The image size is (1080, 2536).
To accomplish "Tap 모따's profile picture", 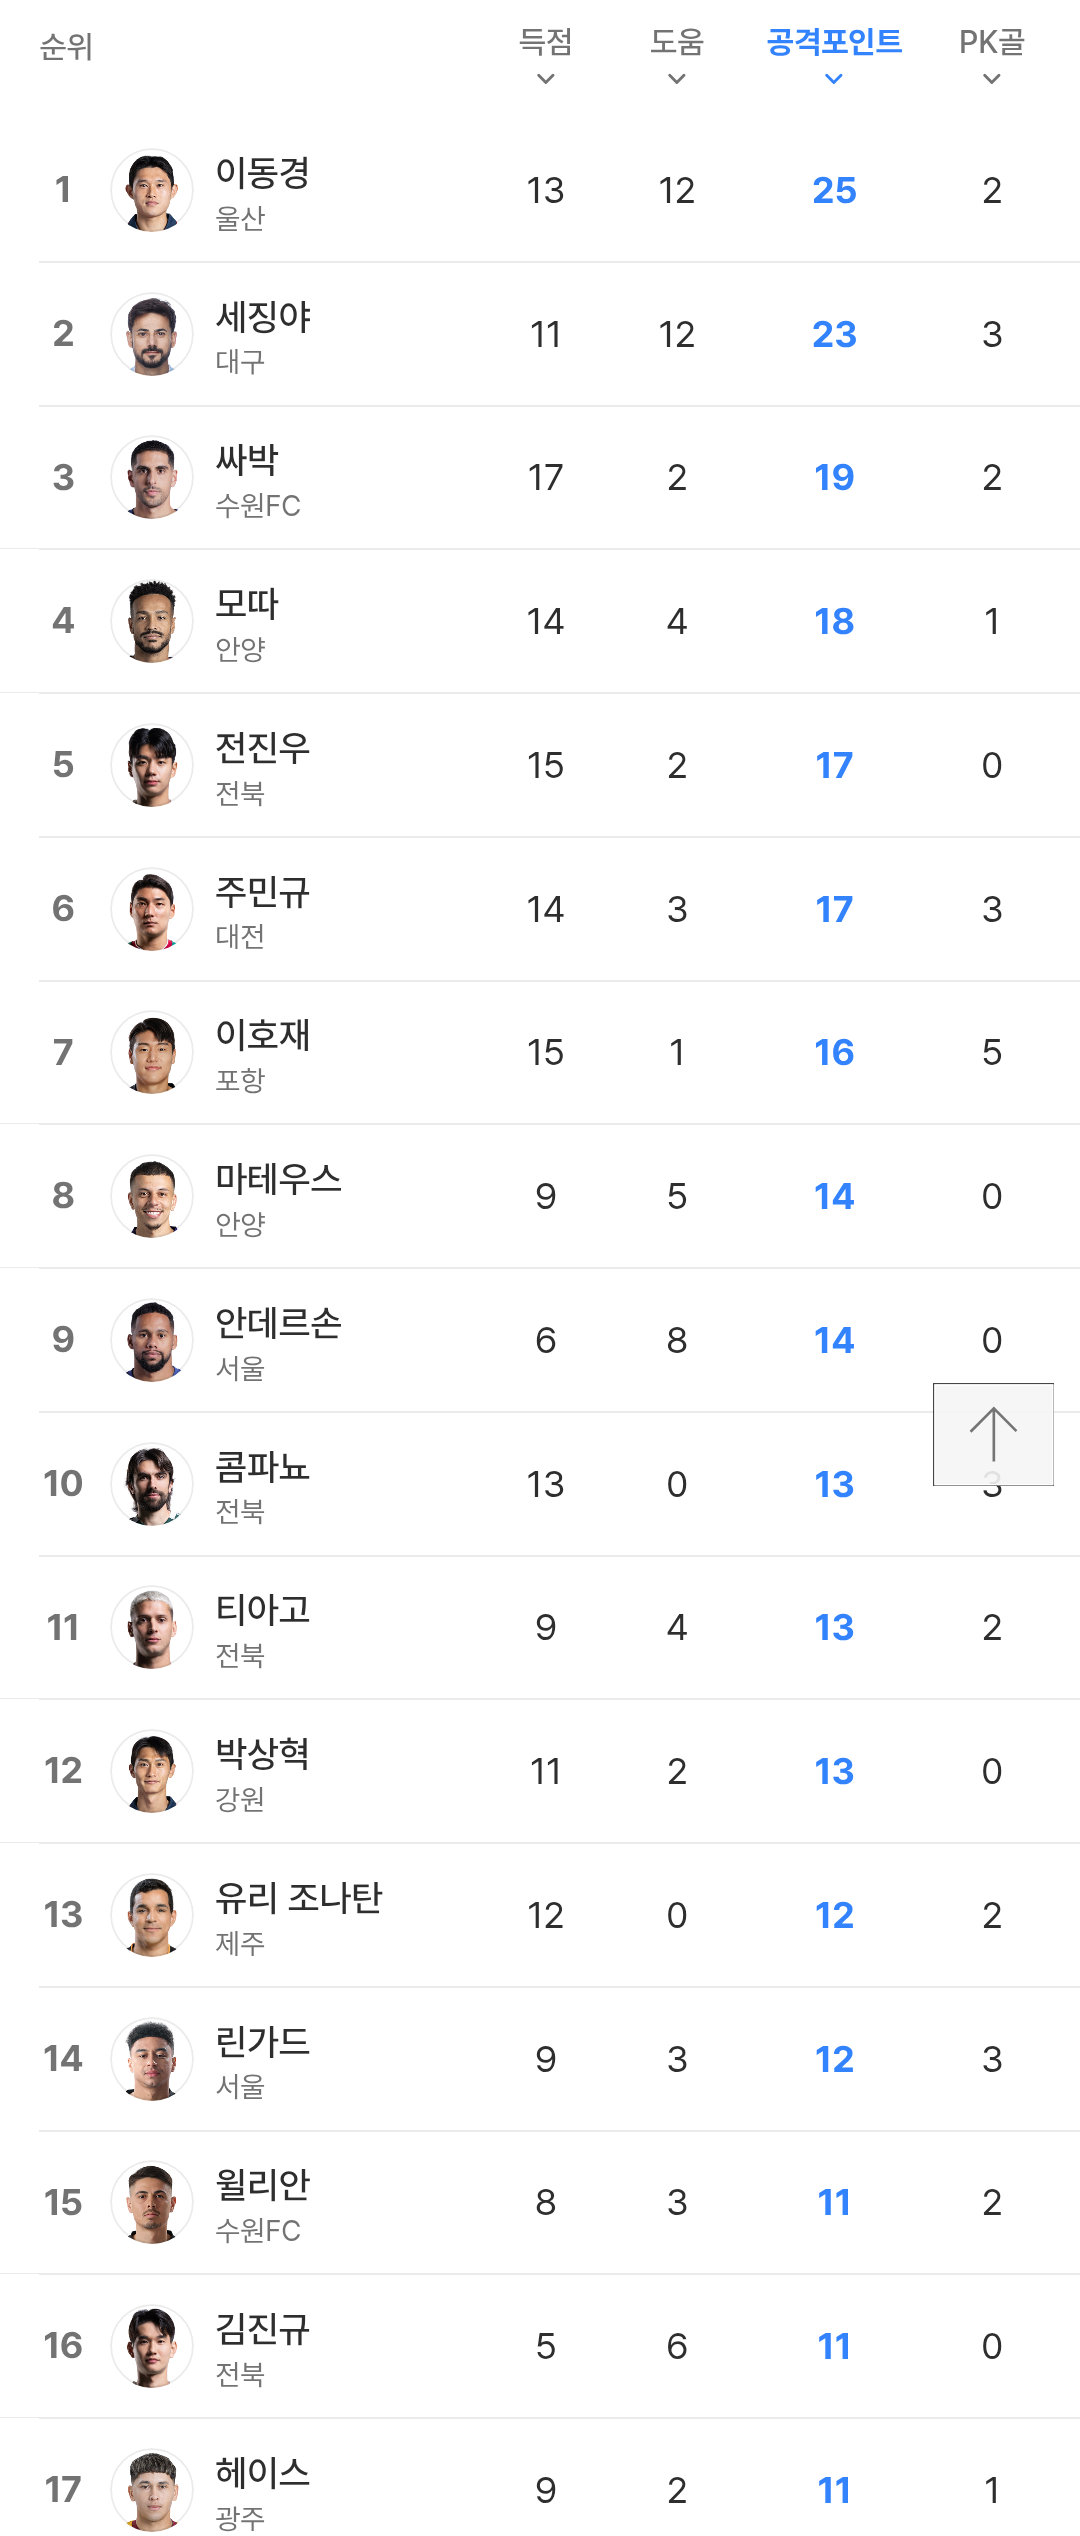I will tap(152, 621).
